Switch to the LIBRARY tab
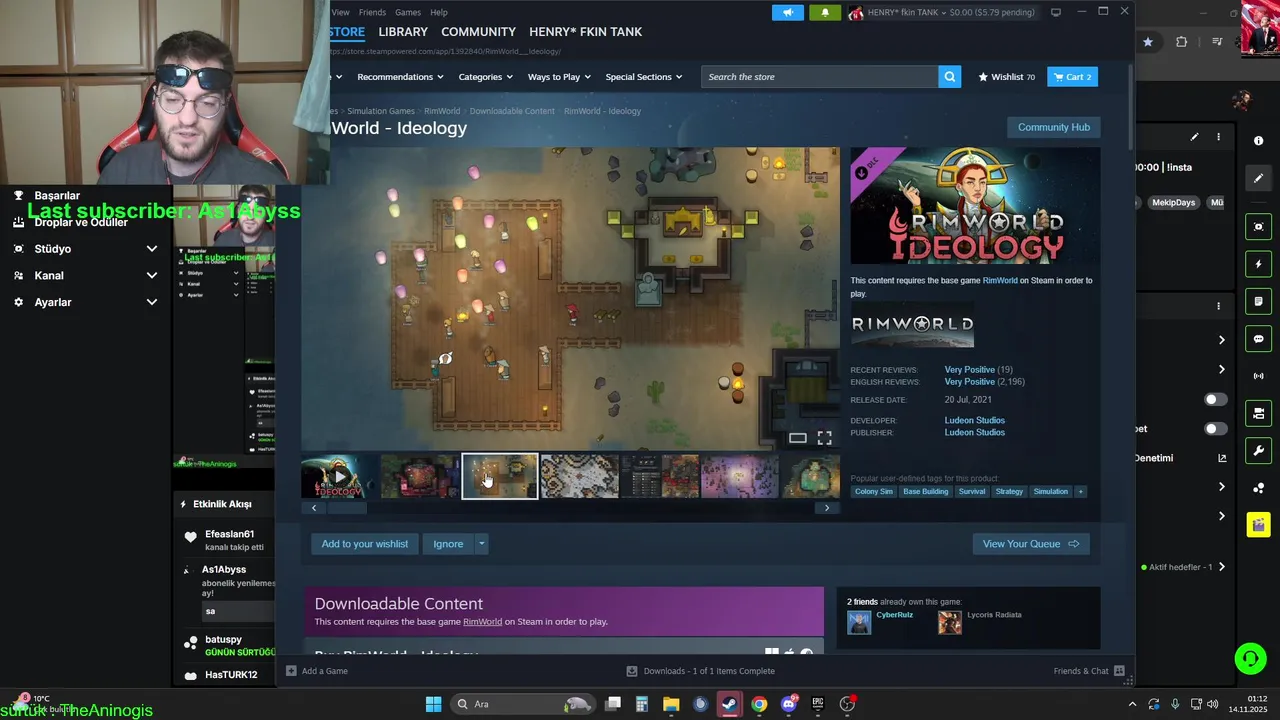1280x720 pixels. point(403,32)
